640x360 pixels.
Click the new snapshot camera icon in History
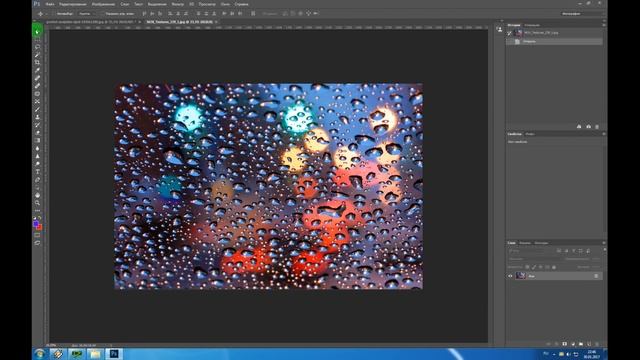(588, 127)
